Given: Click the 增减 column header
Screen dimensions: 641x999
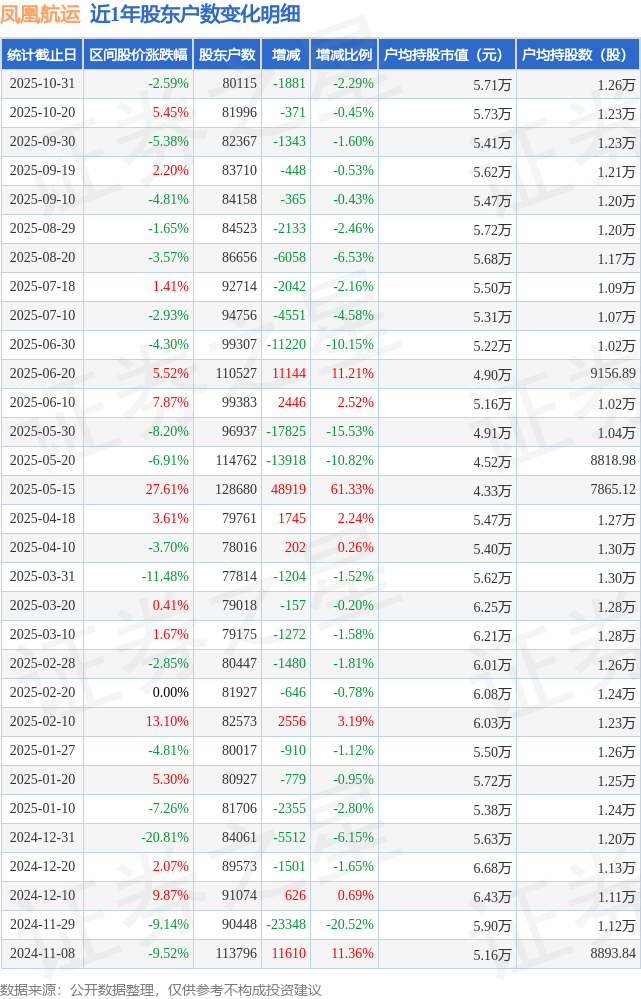Looking at the screenshot, I should (x=286, y=55).
